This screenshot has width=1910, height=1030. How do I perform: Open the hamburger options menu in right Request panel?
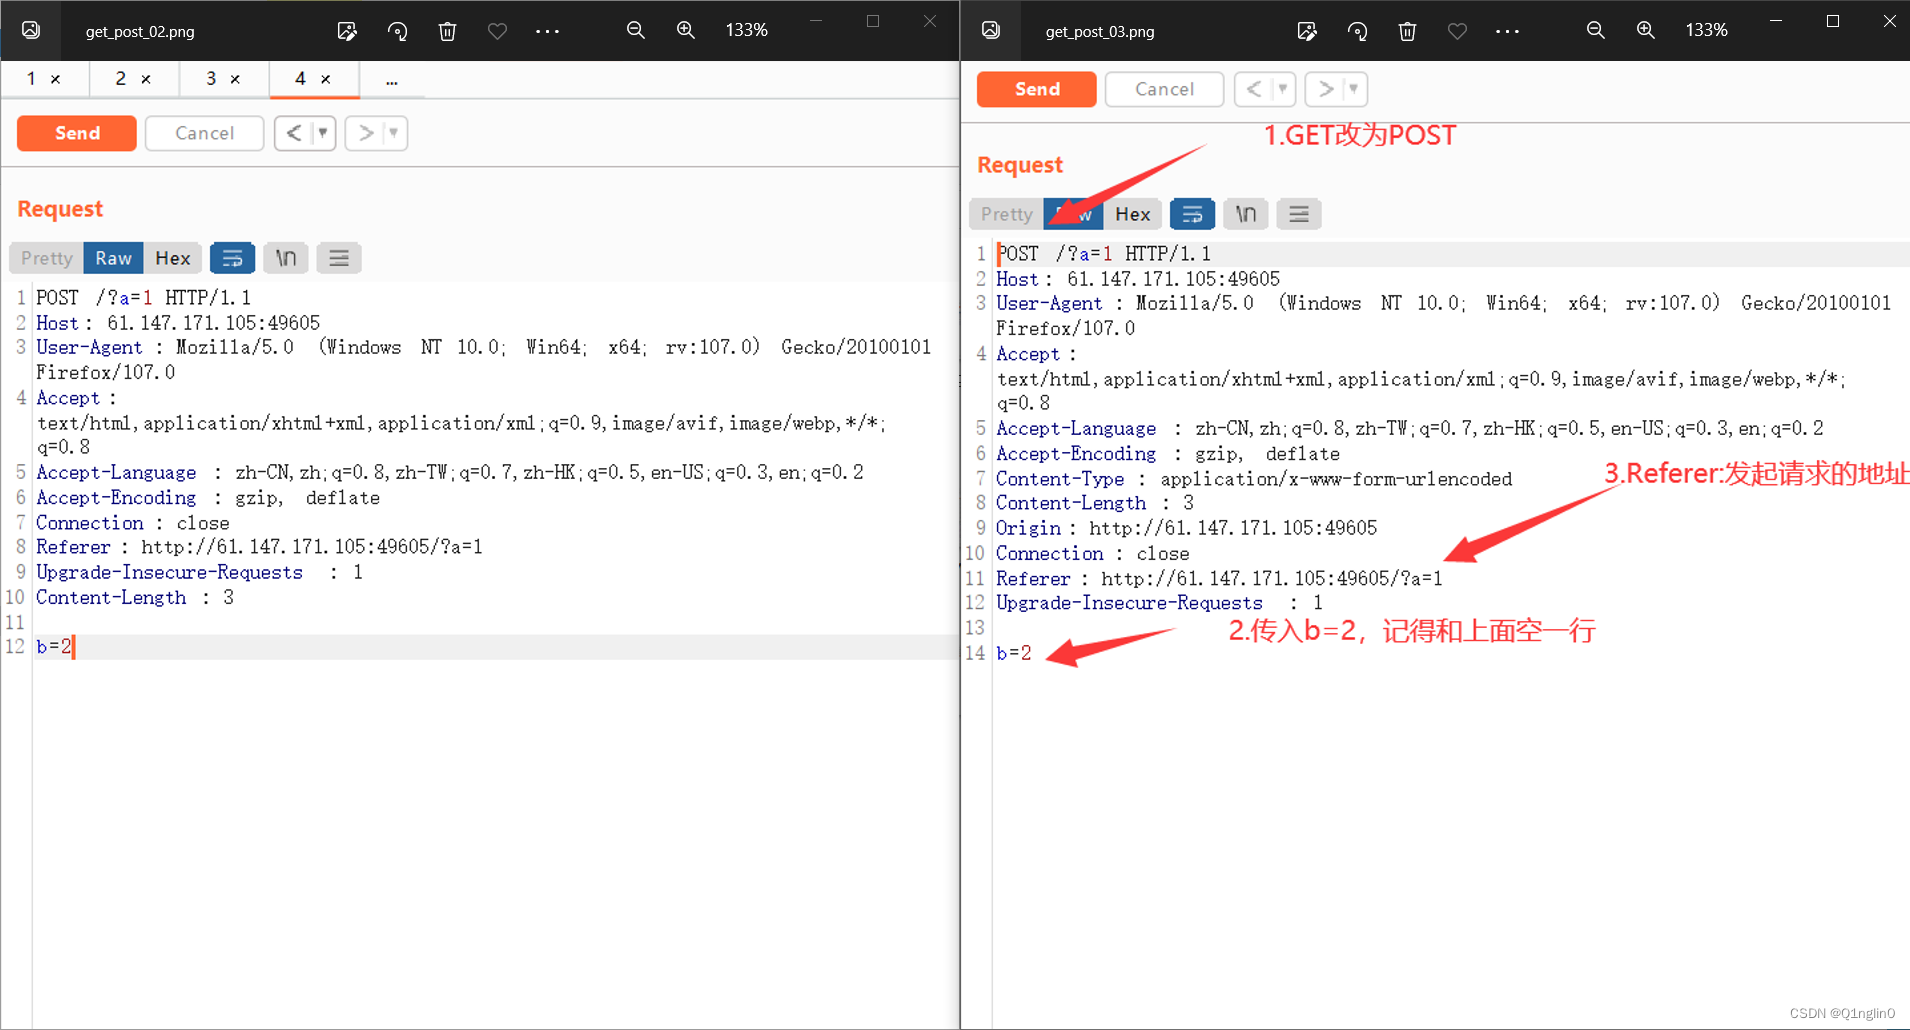1299,214
